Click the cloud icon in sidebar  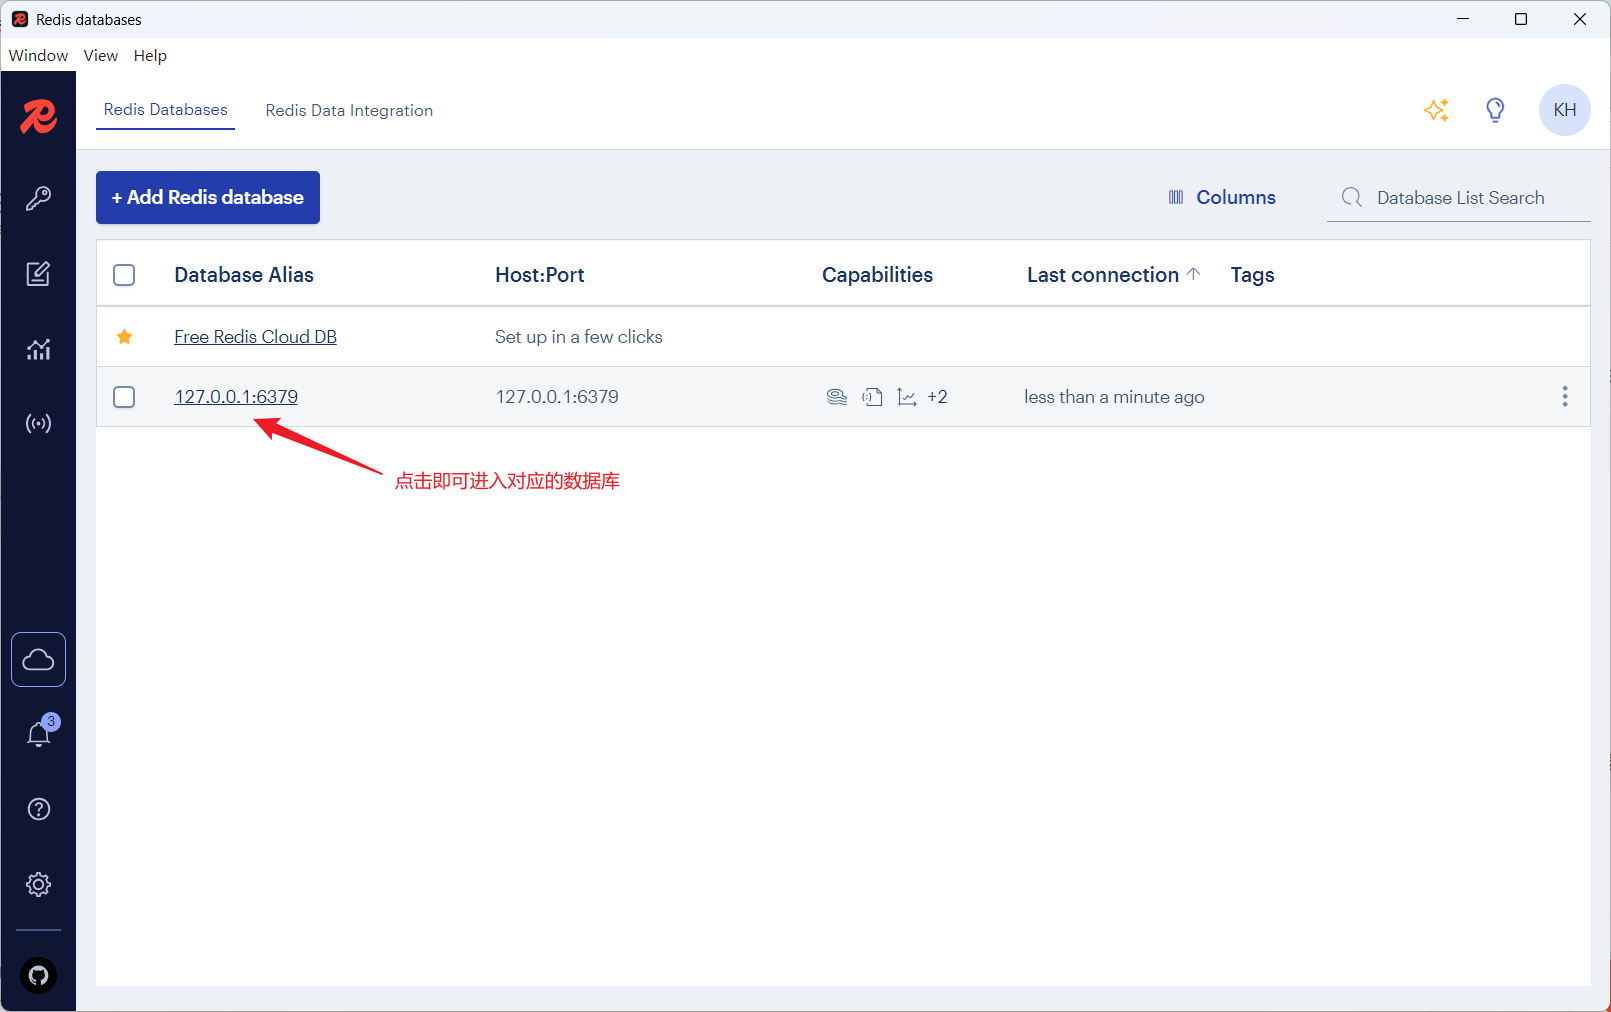pos(38,660)
